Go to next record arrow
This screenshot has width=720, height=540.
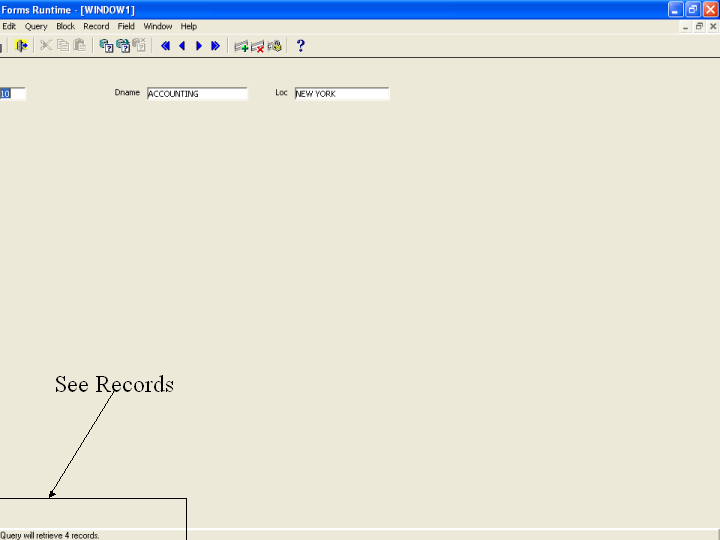coord(199,46)
